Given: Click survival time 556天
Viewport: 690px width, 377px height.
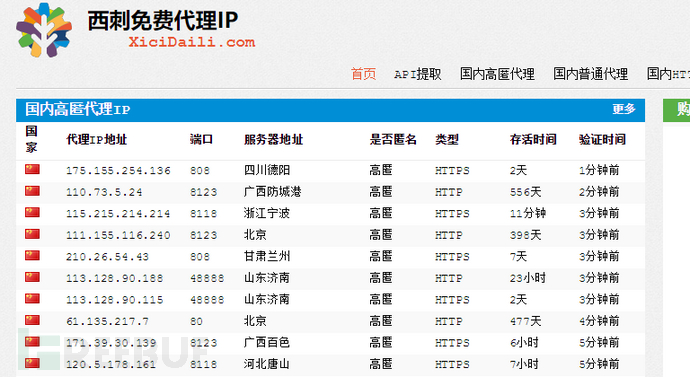Looking at the screenshot, I should click(x=525, y=192).
